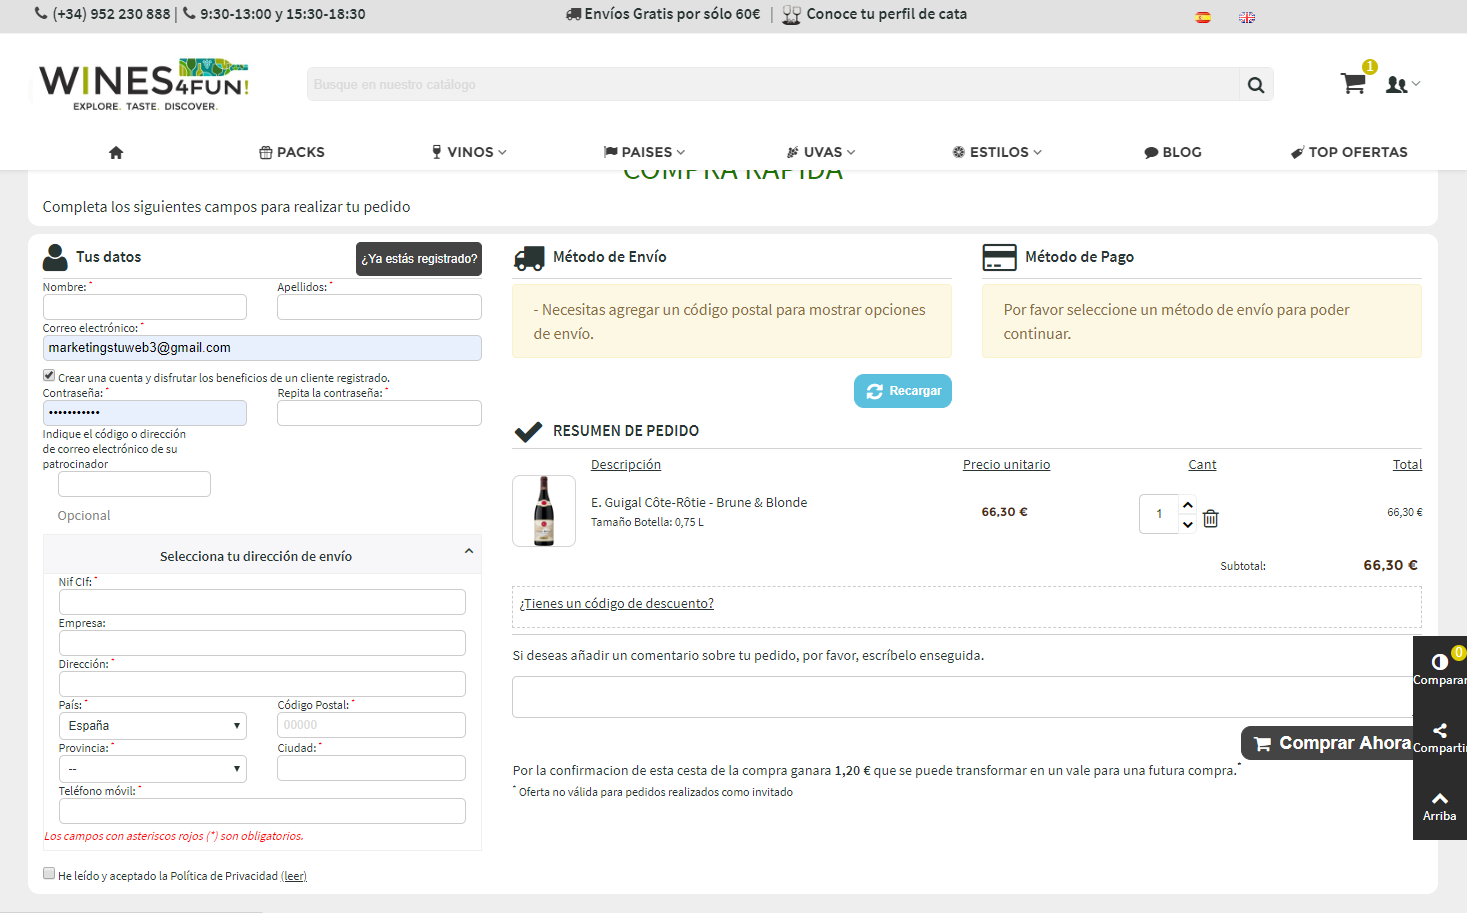The image size is (1467, 913).
Task: Open the Provincia dropdown
Action: pos(153,768)
